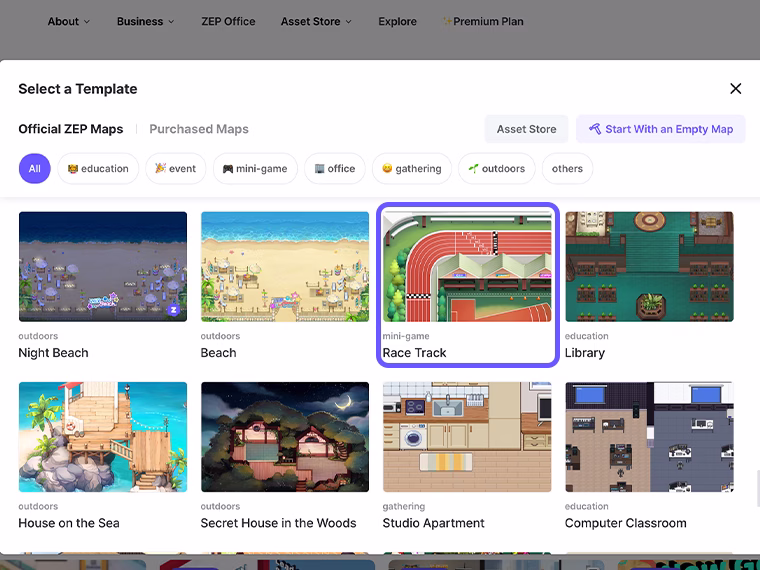Filter templates by gathering tag
760x570 pixels.
point(411,169)
